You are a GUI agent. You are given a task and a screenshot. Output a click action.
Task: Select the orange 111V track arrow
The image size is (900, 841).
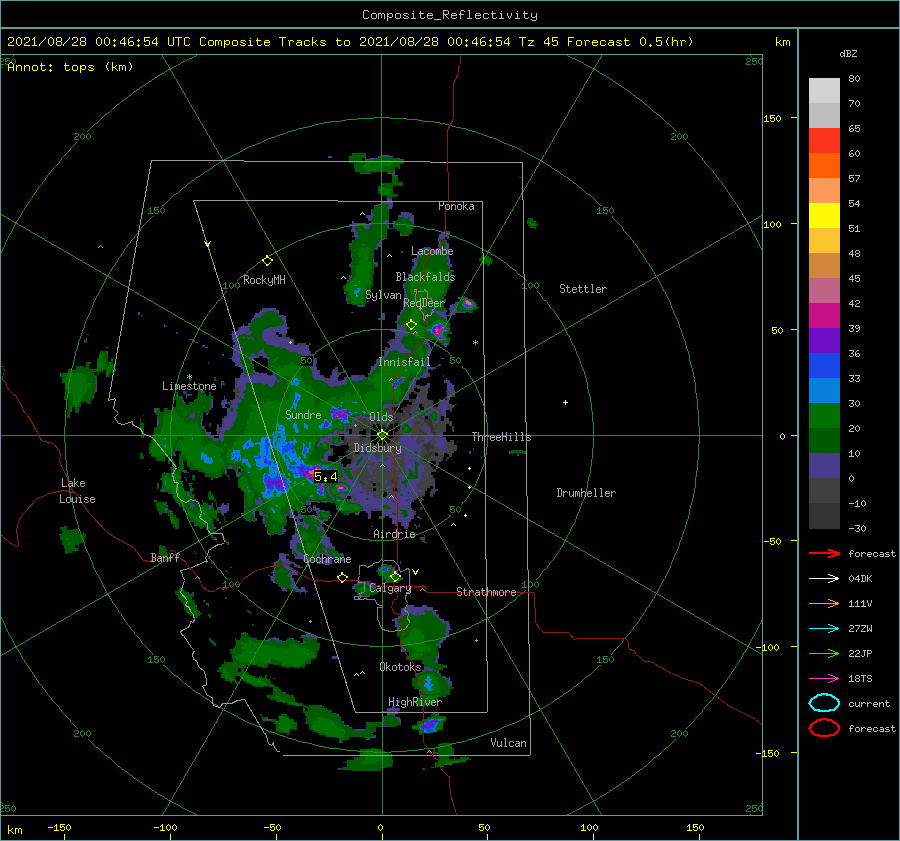click(824, 603)
